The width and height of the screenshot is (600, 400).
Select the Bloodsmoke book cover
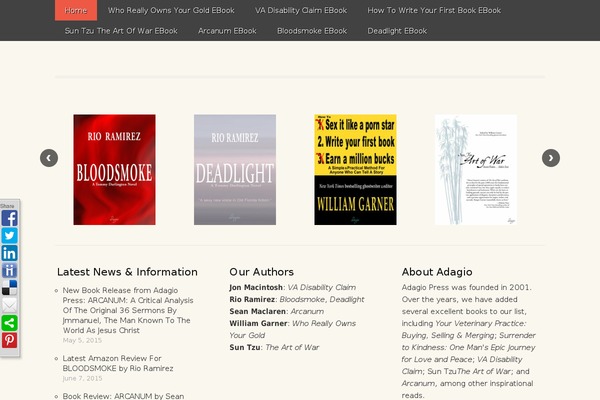[x=114, y=170]
